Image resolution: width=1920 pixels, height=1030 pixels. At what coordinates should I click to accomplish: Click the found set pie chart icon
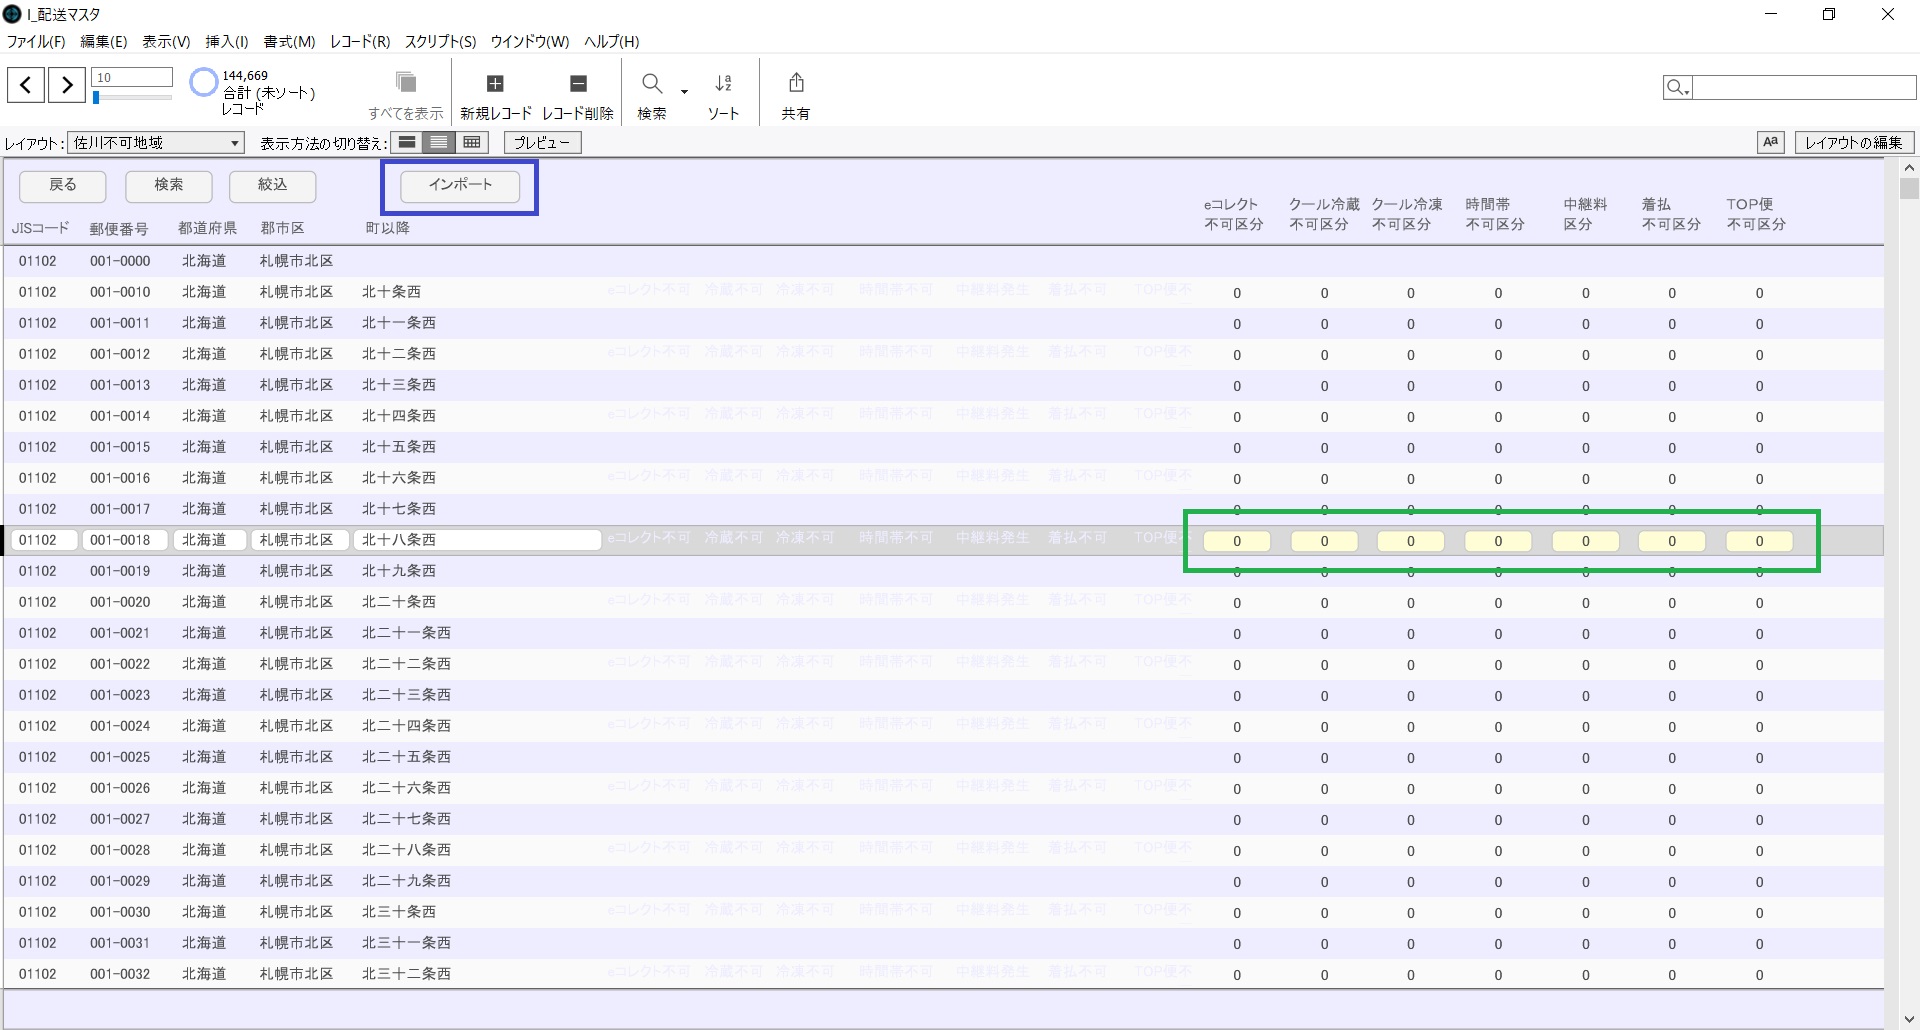tap(203, 82)
